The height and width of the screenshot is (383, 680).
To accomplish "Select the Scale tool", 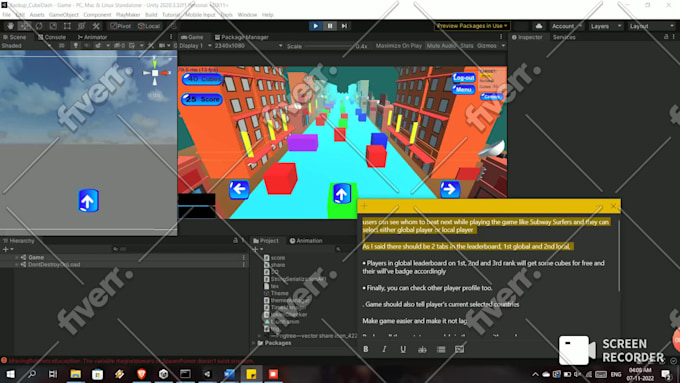I will tap(53, 26).
